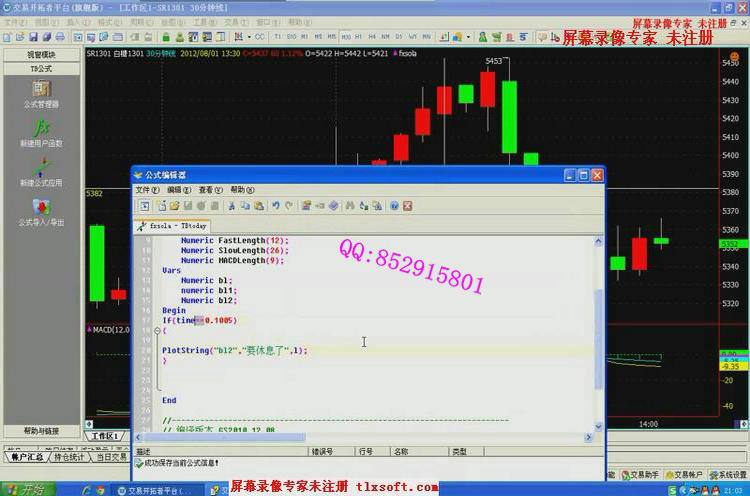Expand the 帮助与链接 sidebar section
The image size is (750, 496).
click(41, 431)
